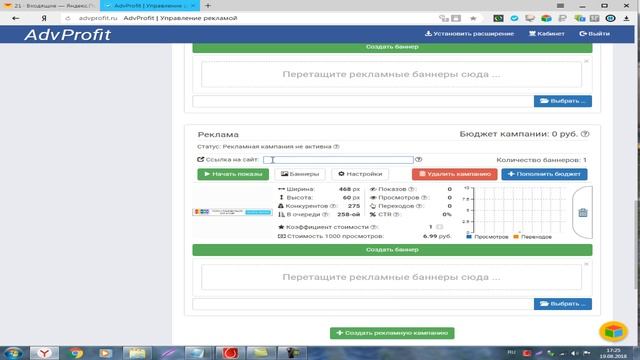Open the red Opera icon on the taskbar
This screenshot has height=360, width=640.
(x=230, y=353)
